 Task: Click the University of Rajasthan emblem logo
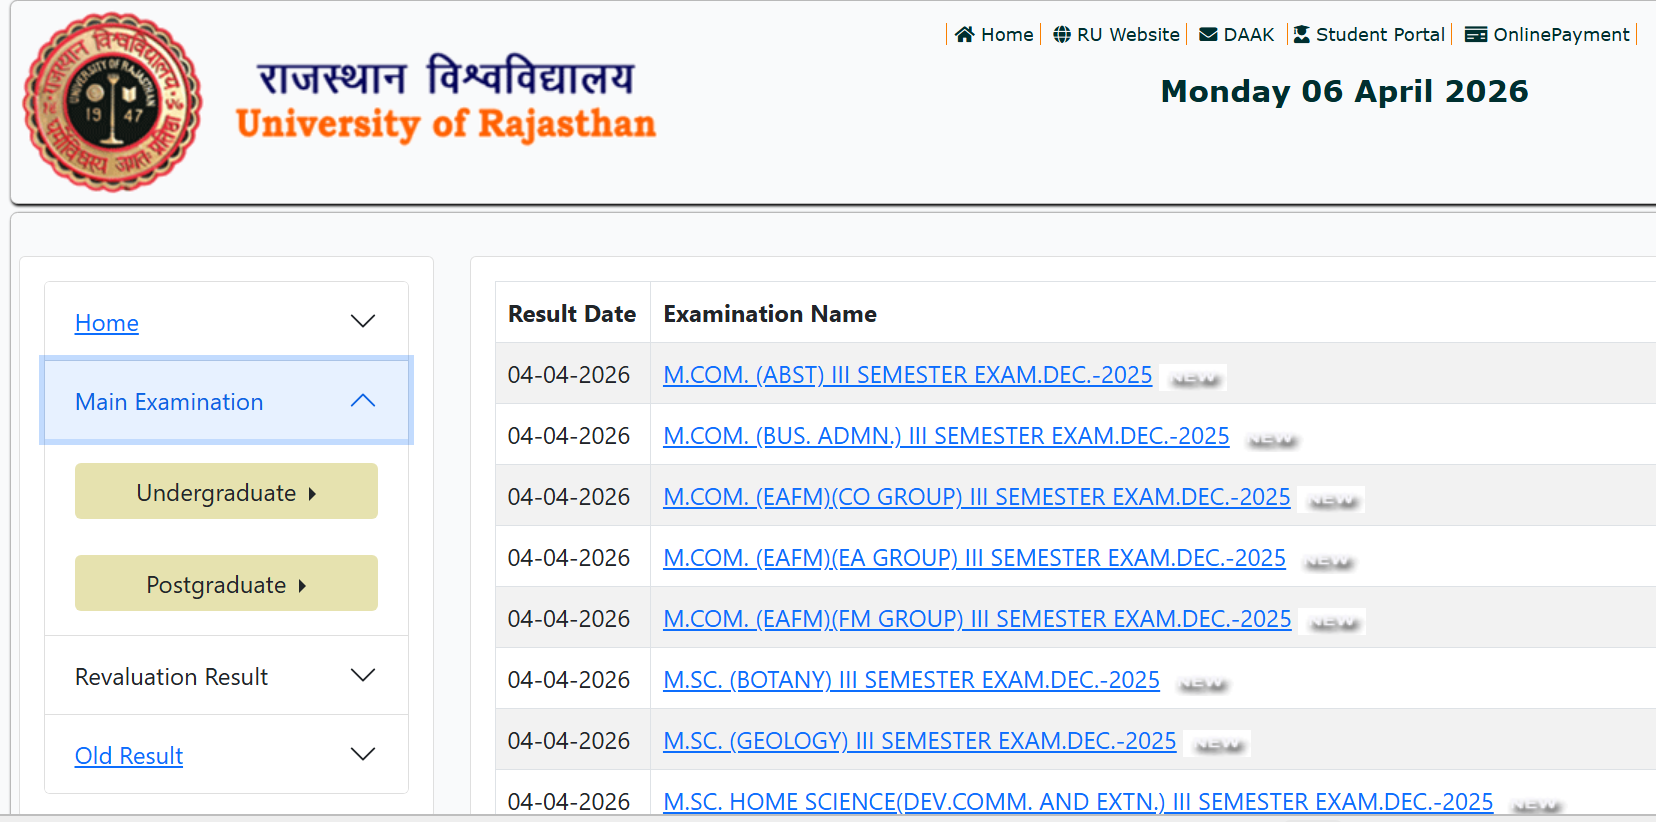click(x=112, y=102)
